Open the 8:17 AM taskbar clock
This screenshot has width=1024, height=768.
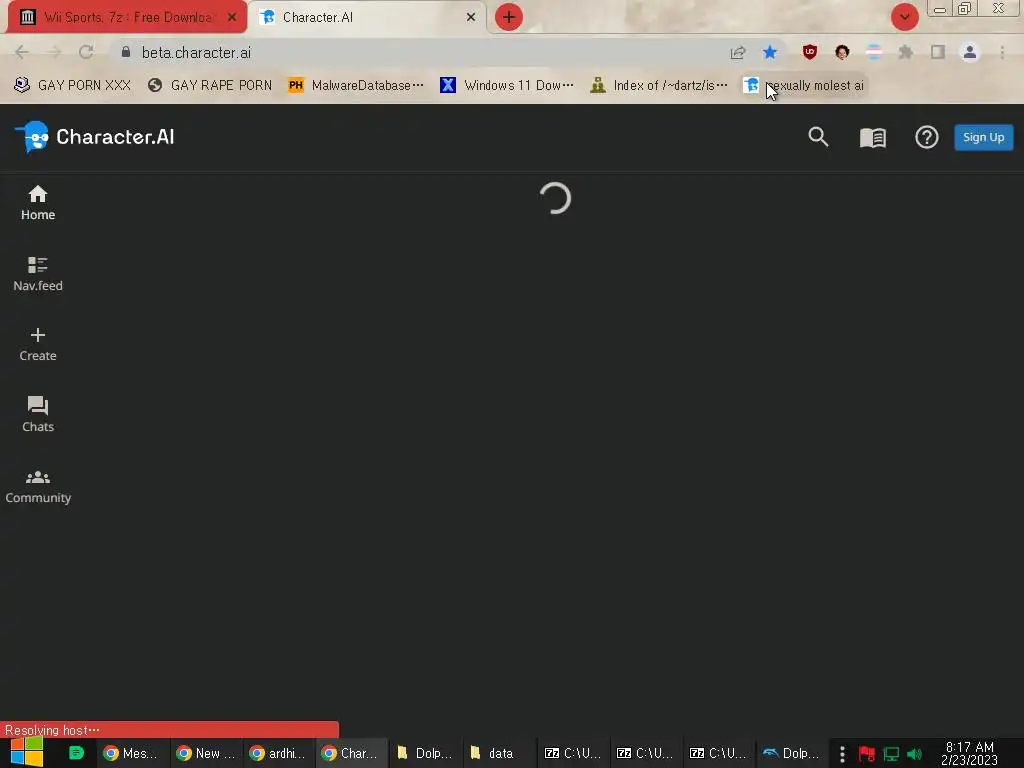pyautogui.click(x=969, y=754)
